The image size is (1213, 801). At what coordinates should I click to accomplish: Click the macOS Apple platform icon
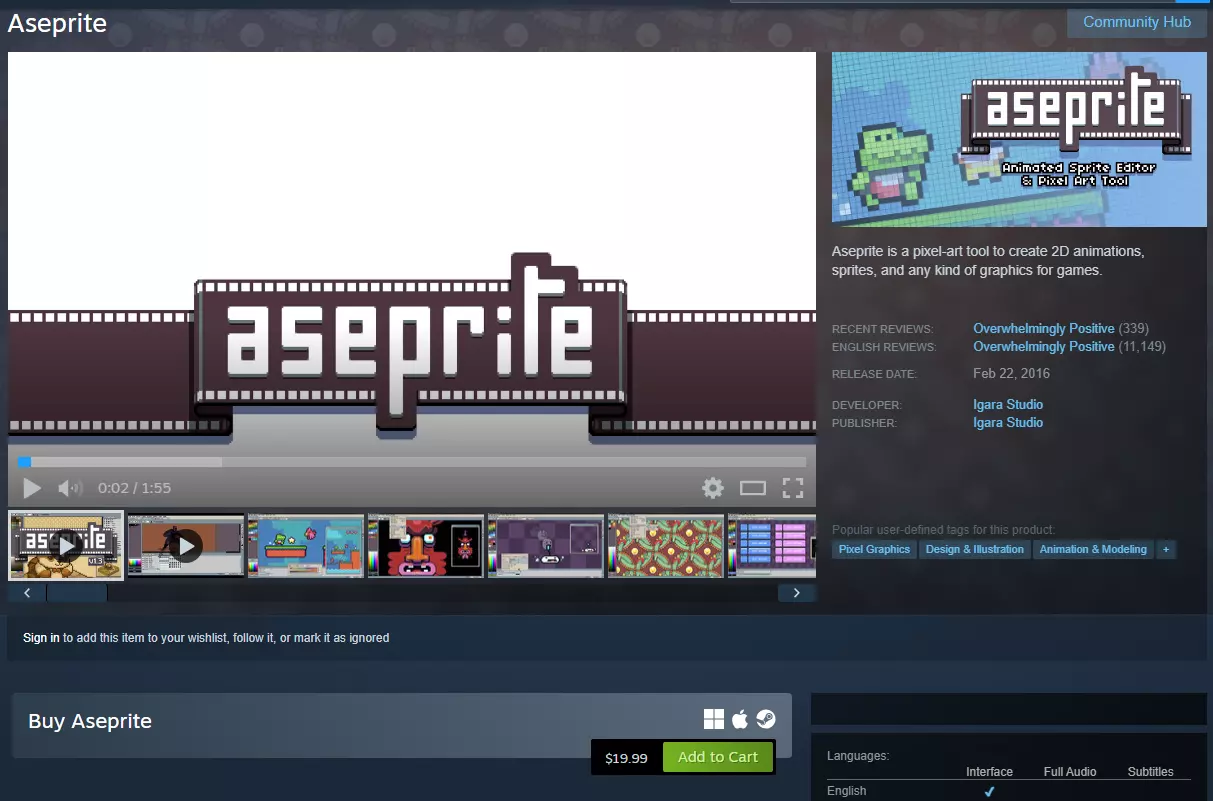pyautogui.click(x=740, y=720)
